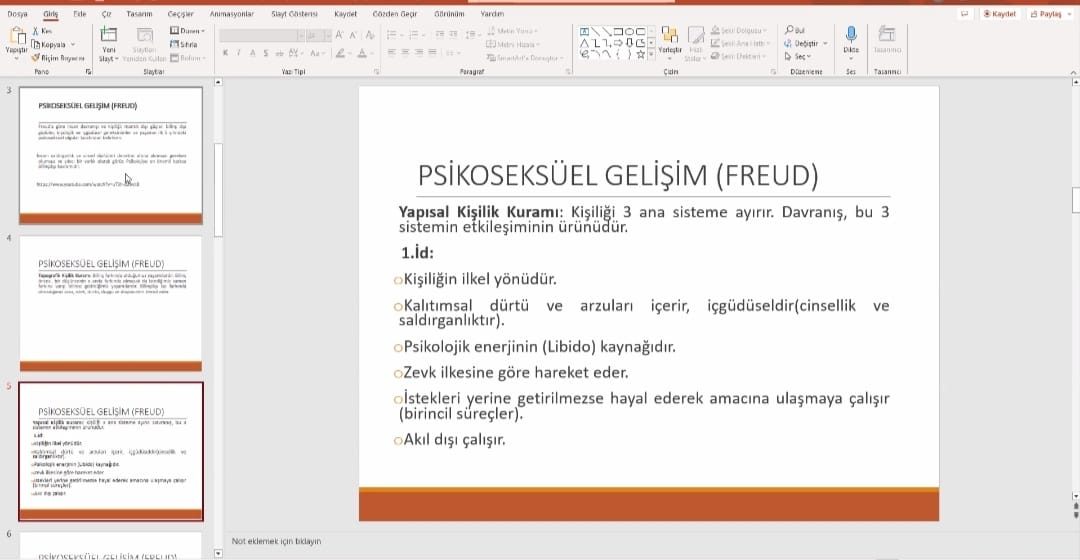Click Değiştir (Replace)
The image size is (1080, 560).
pos(802,43)
